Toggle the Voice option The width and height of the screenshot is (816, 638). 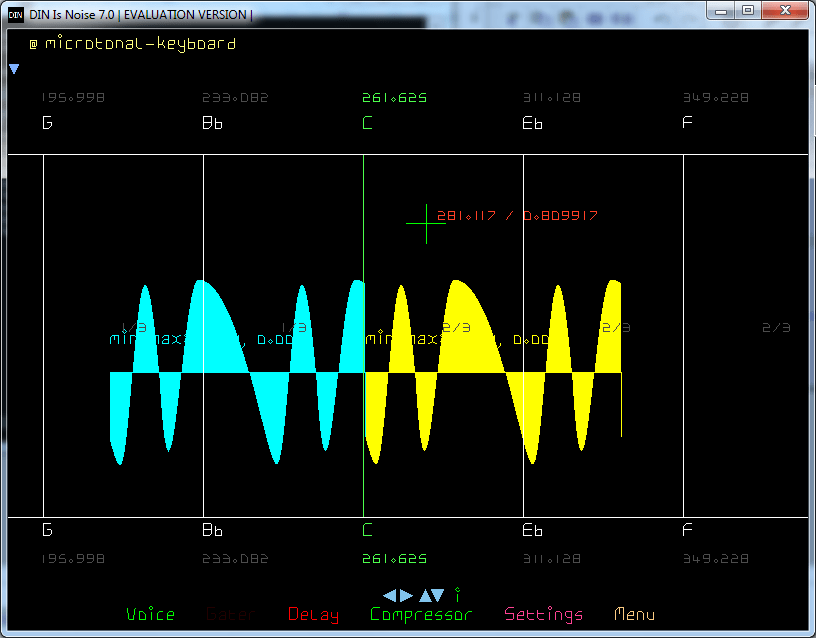pyautogui.click(x=150, y=615)
